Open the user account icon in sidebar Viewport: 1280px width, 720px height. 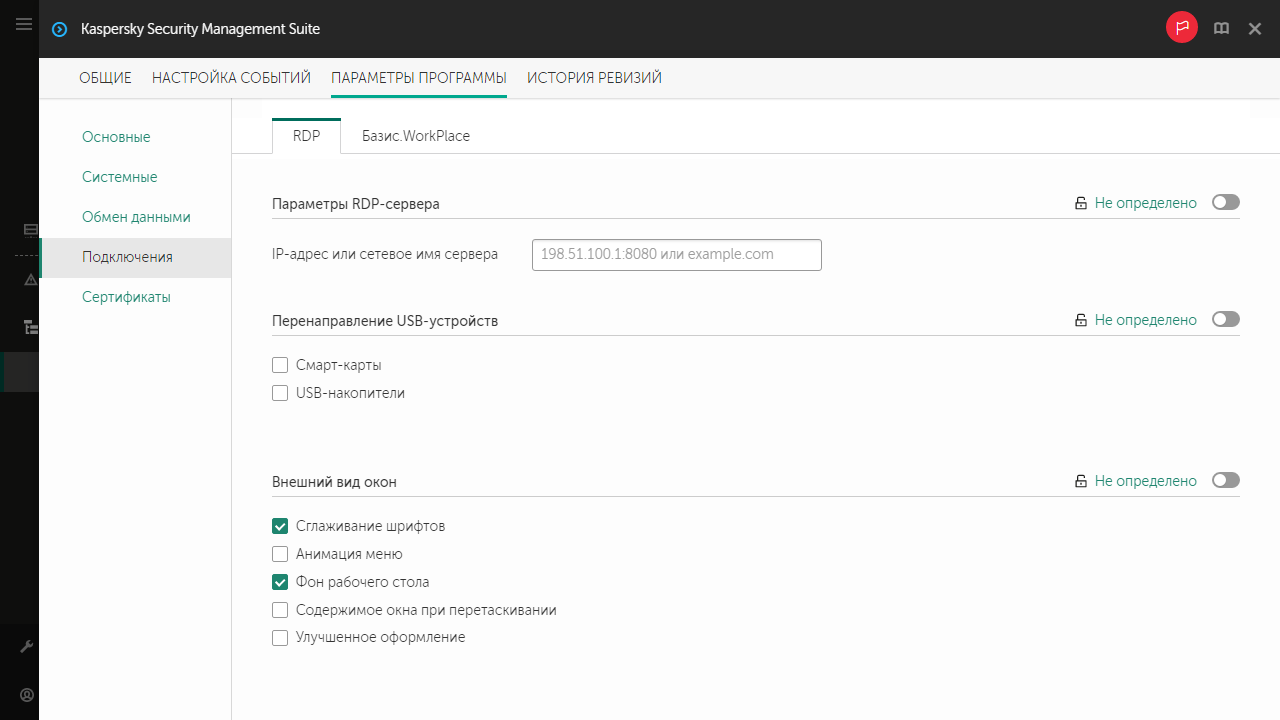[x=28, y=694]
